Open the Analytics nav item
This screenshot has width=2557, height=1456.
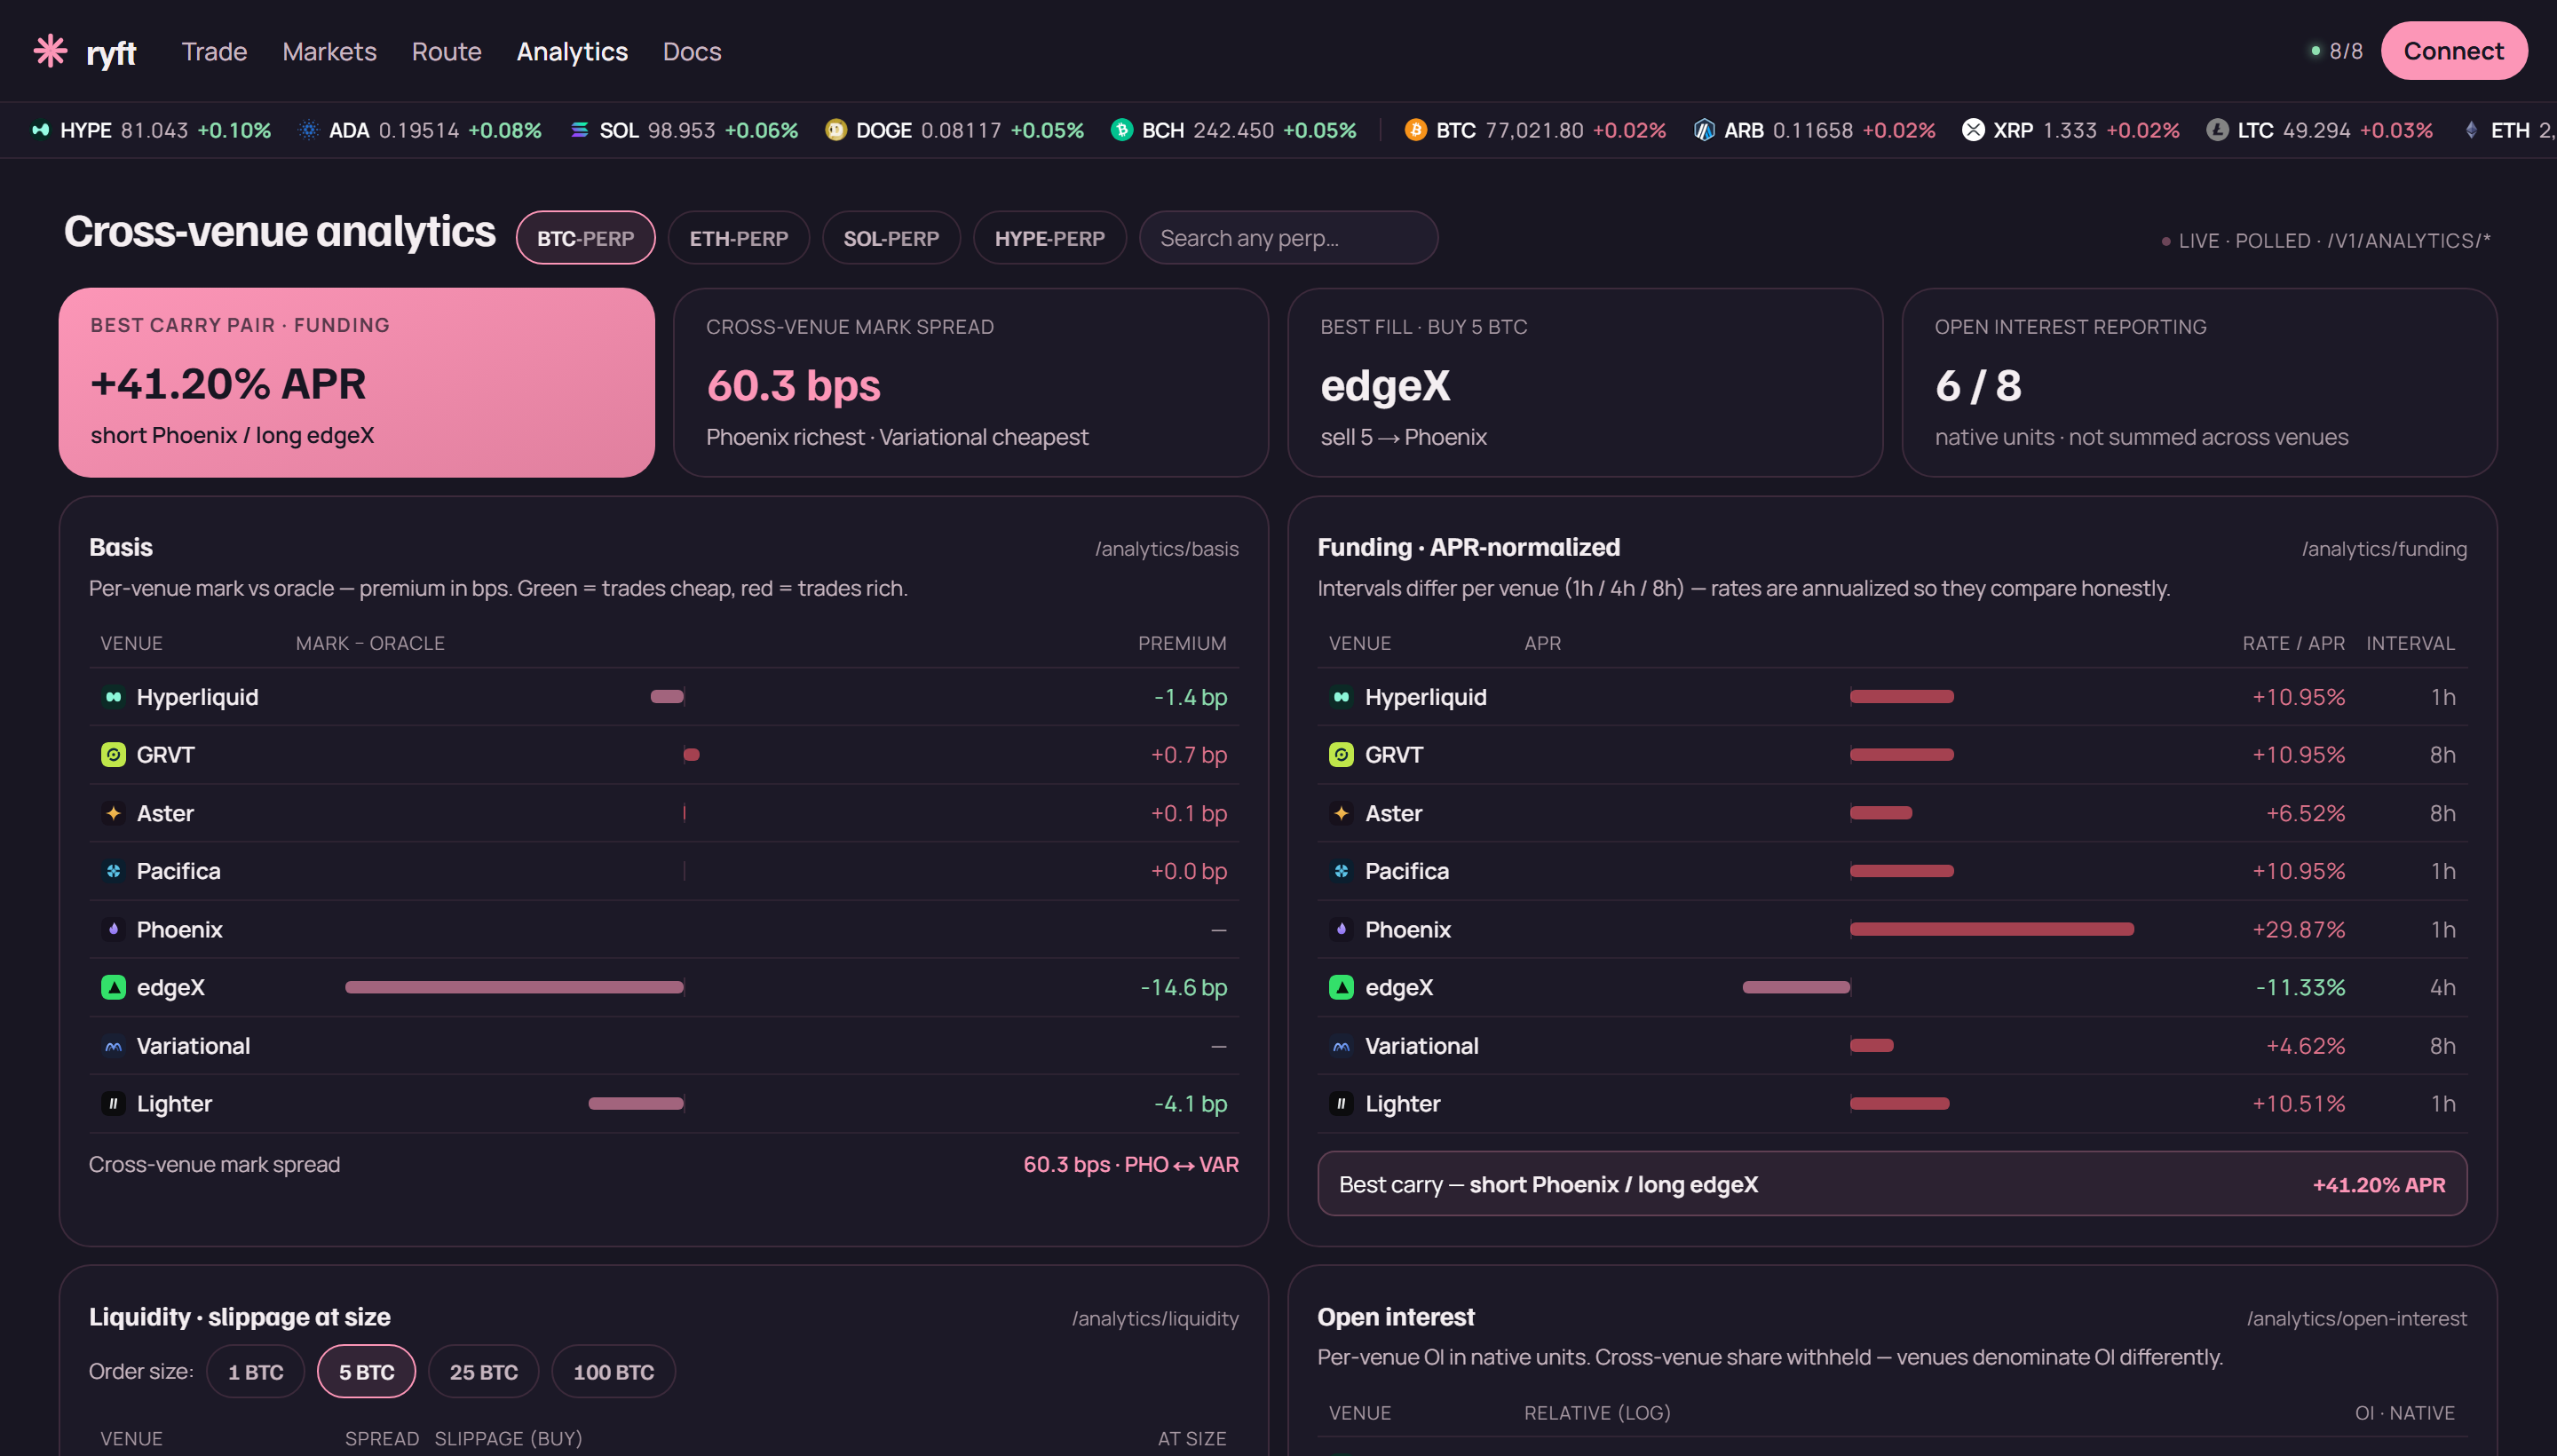point(572,51)
